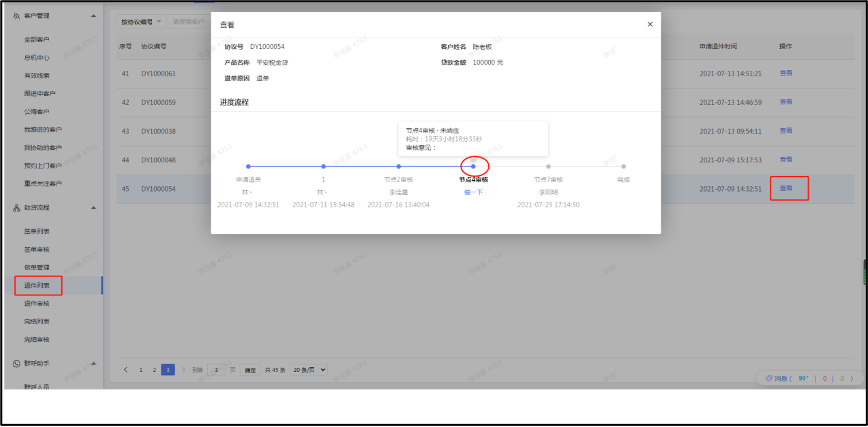868x427 pixels.
Task: Collapse the 群呼助手 section arrow
Action: click(93, 363)
